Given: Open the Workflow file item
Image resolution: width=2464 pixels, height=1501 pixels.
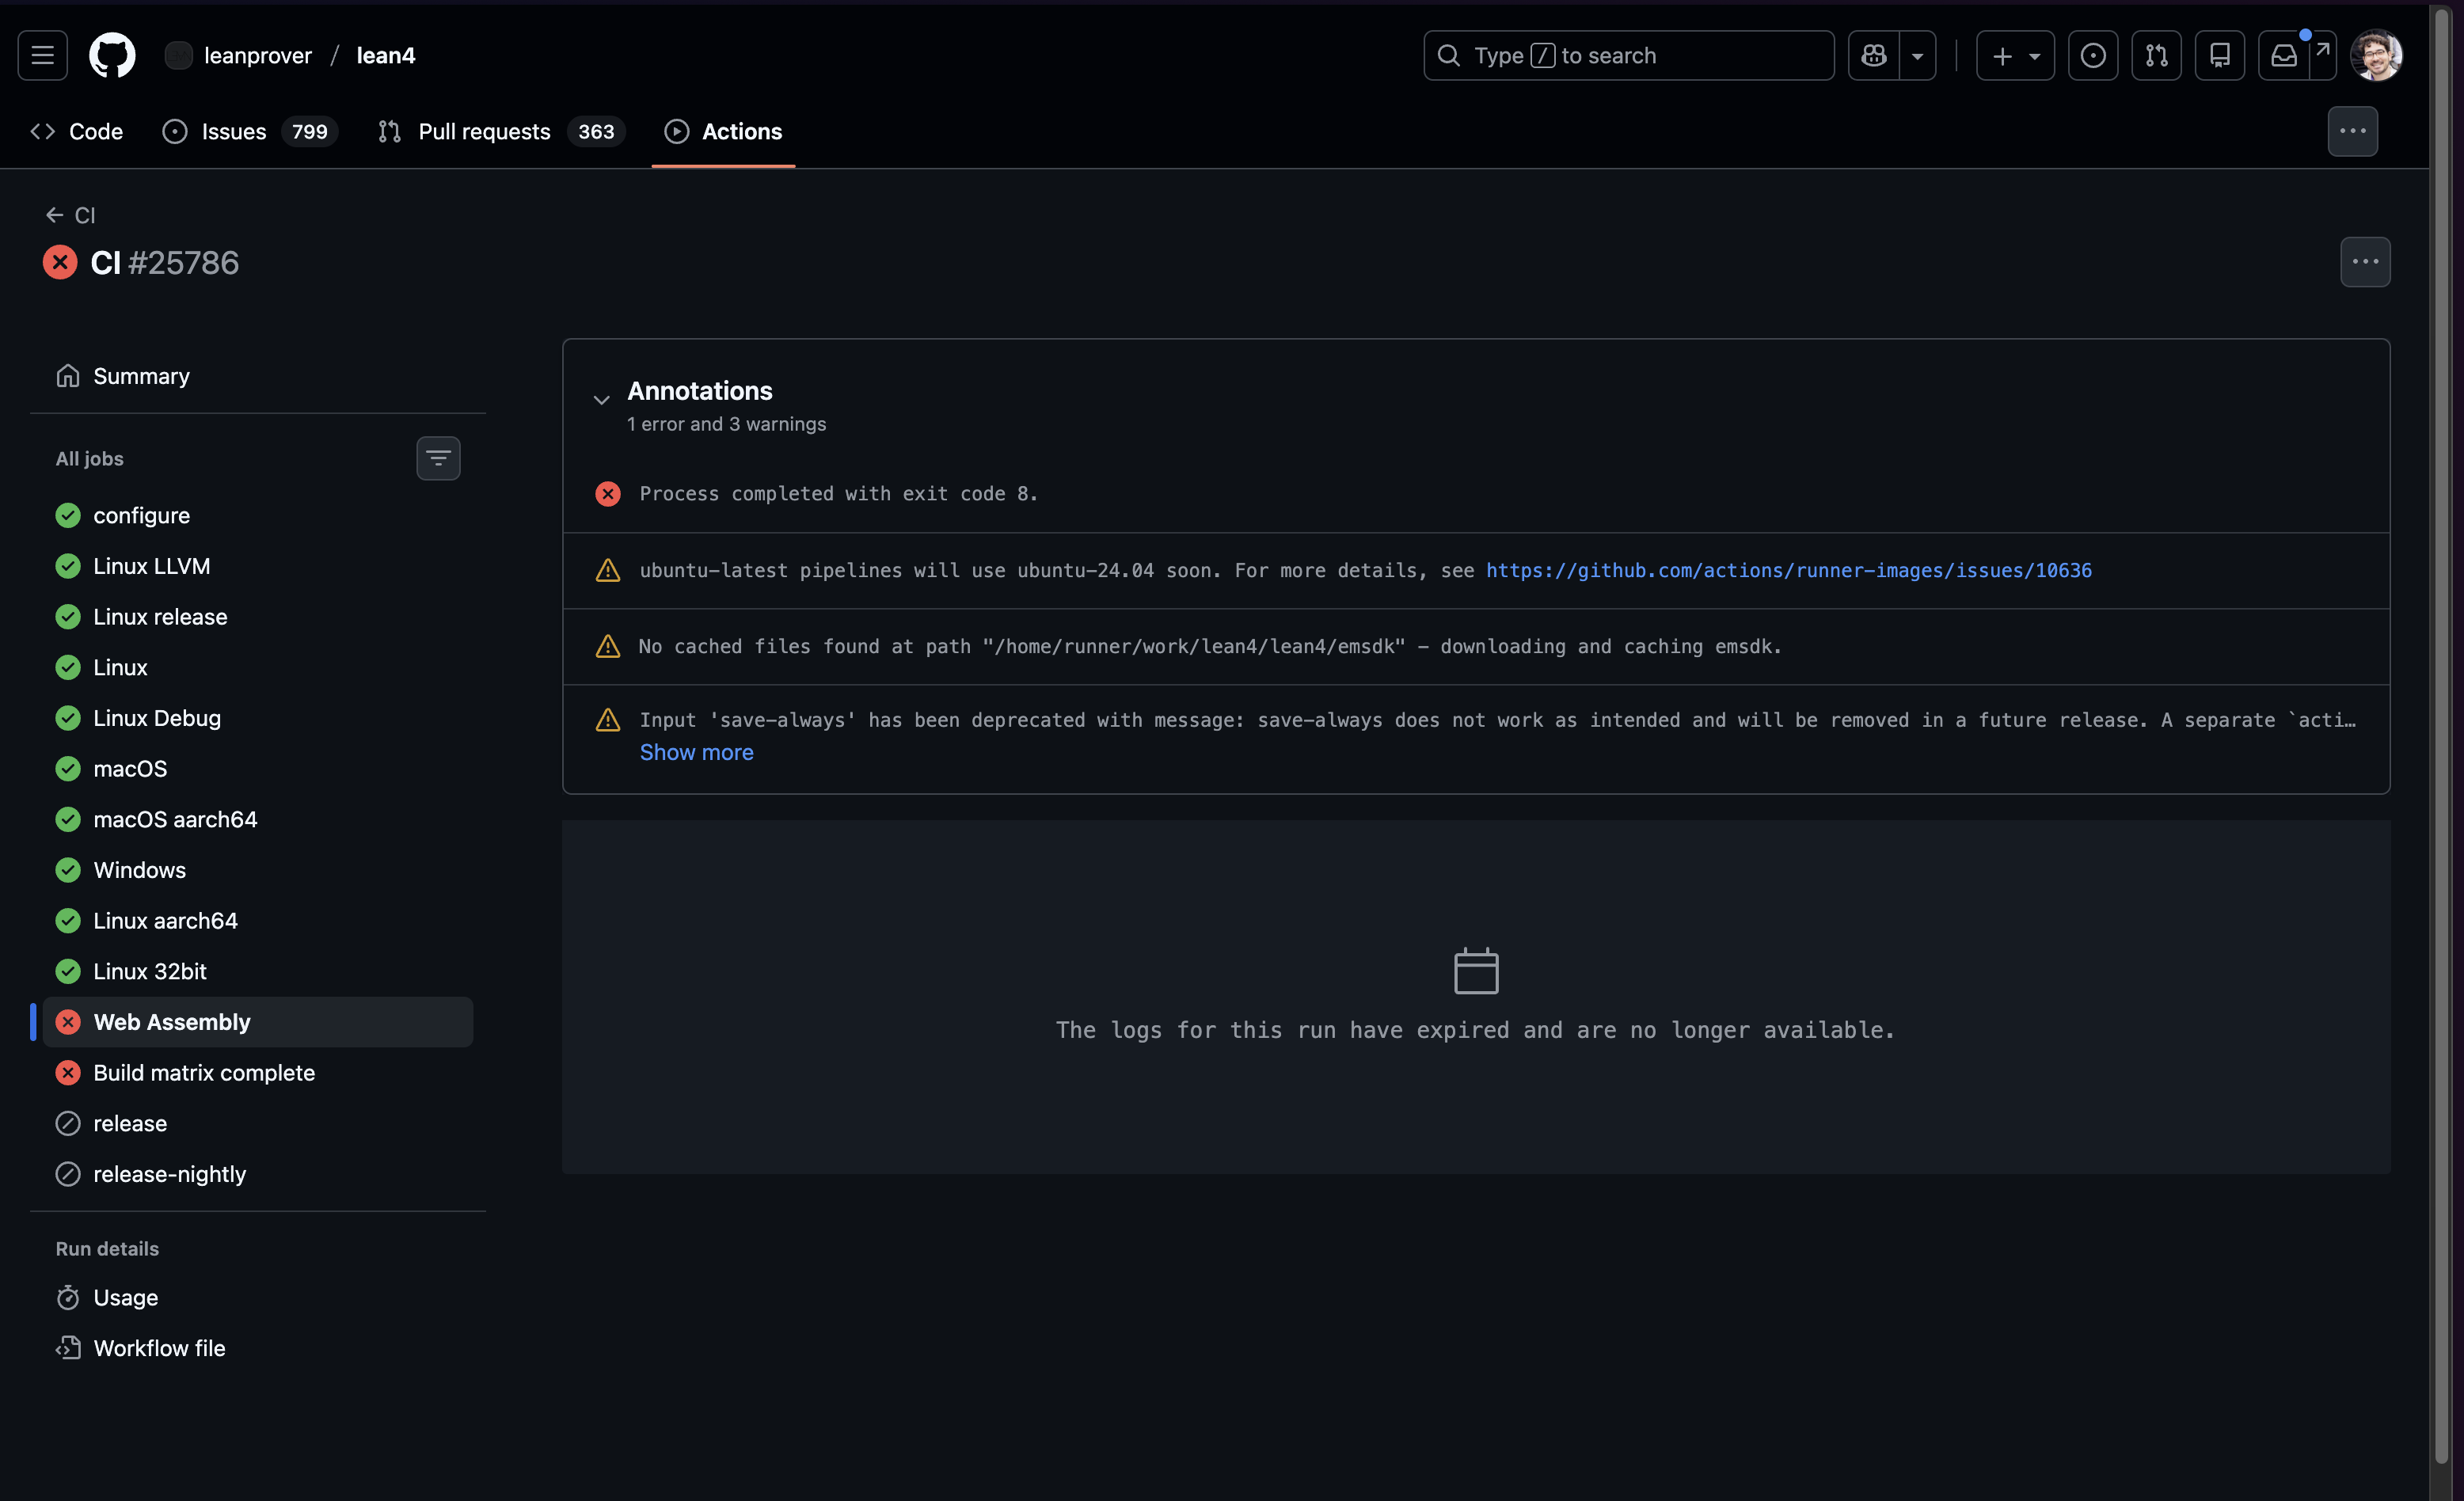Looking at the screenshot, I should pyautogui.click(x=159, y=1347).
